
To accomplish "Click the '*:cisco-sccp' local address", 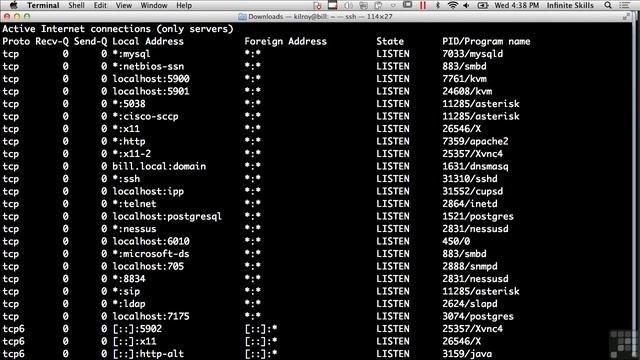I will pyautogui.click(x=146, y=116).
